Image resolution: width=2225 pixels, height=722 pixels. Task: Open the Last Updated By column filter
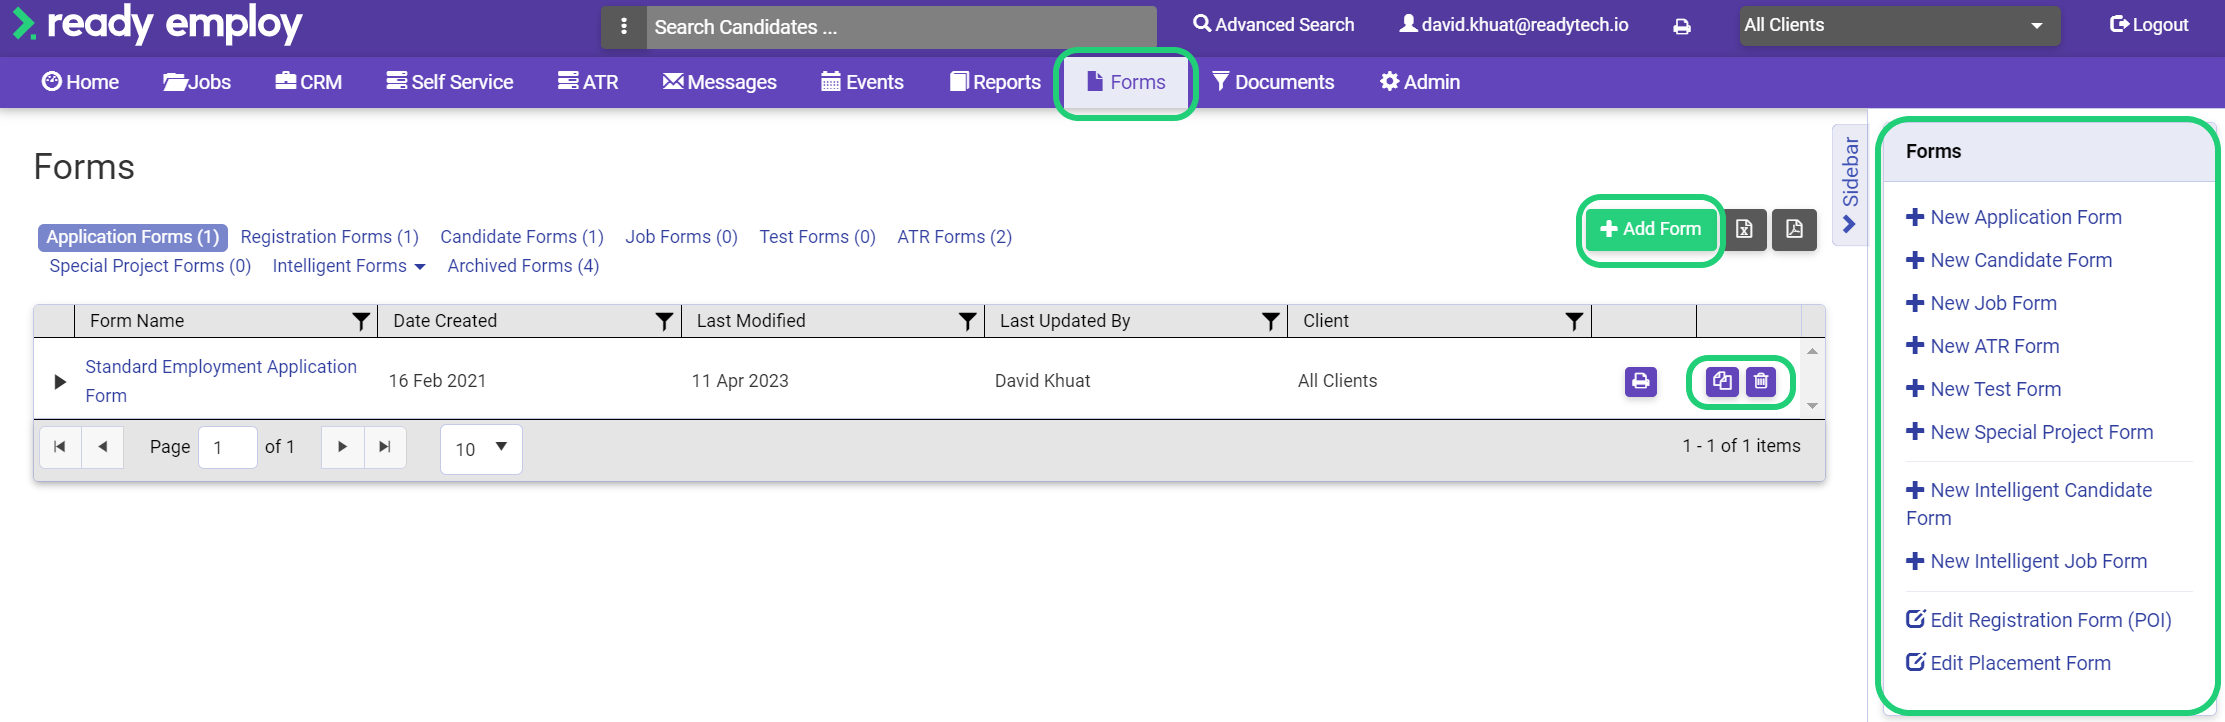point(1270,321)
